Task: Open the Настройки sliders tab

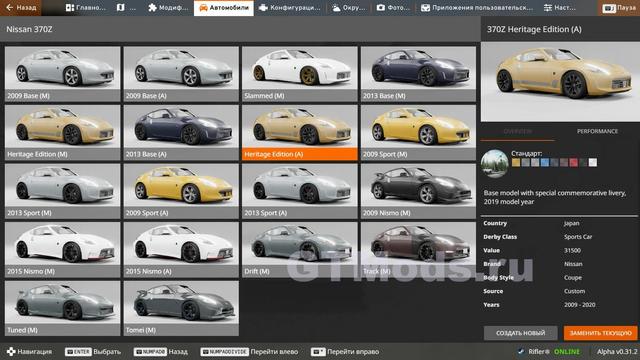Action: [x=560, y=8]
